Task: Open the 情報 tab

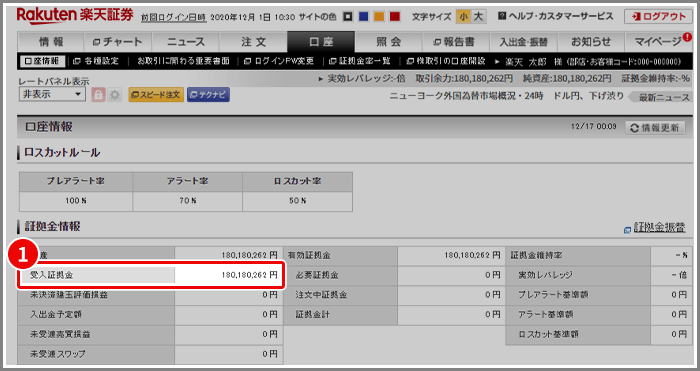Action: click(51, 42)
